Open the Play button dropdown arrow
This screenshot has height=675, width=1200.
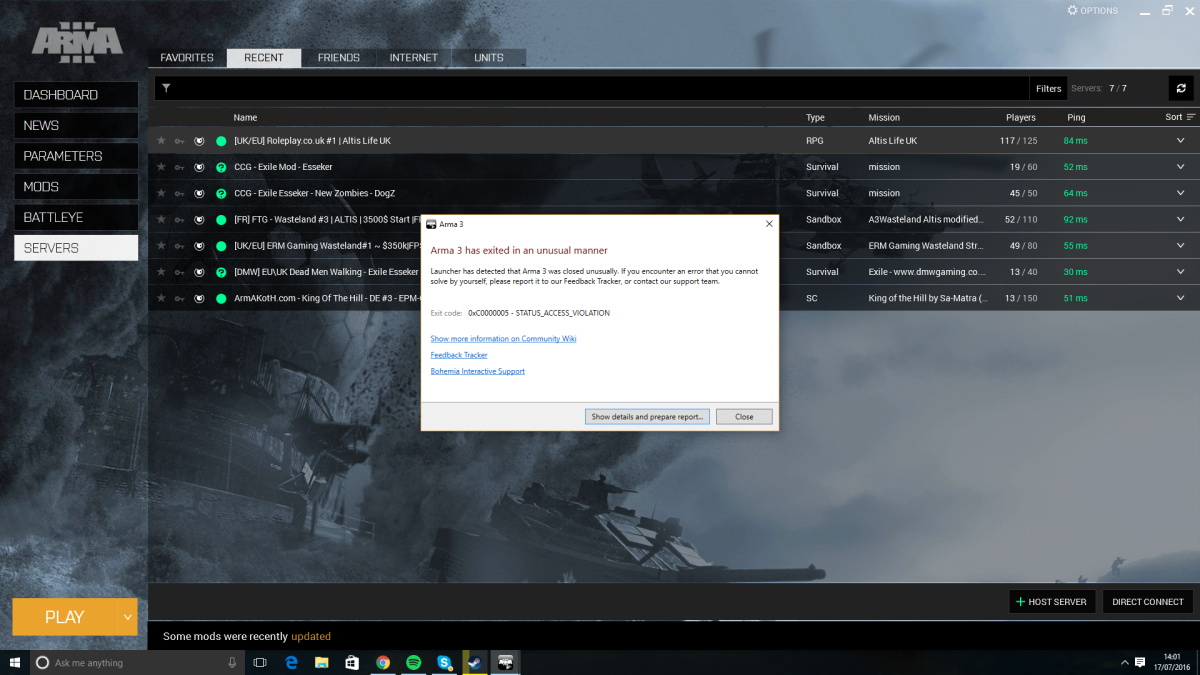127,617
